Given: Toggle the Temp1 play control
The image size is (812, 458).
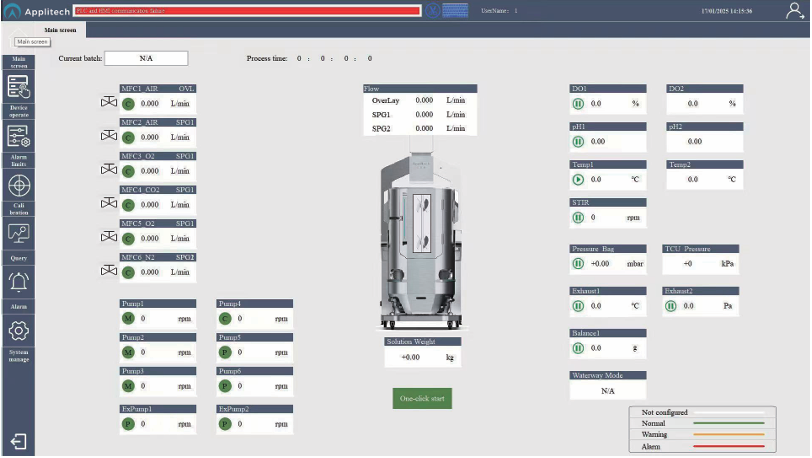Looking at the screenshot, I should [x=578, y=180].
